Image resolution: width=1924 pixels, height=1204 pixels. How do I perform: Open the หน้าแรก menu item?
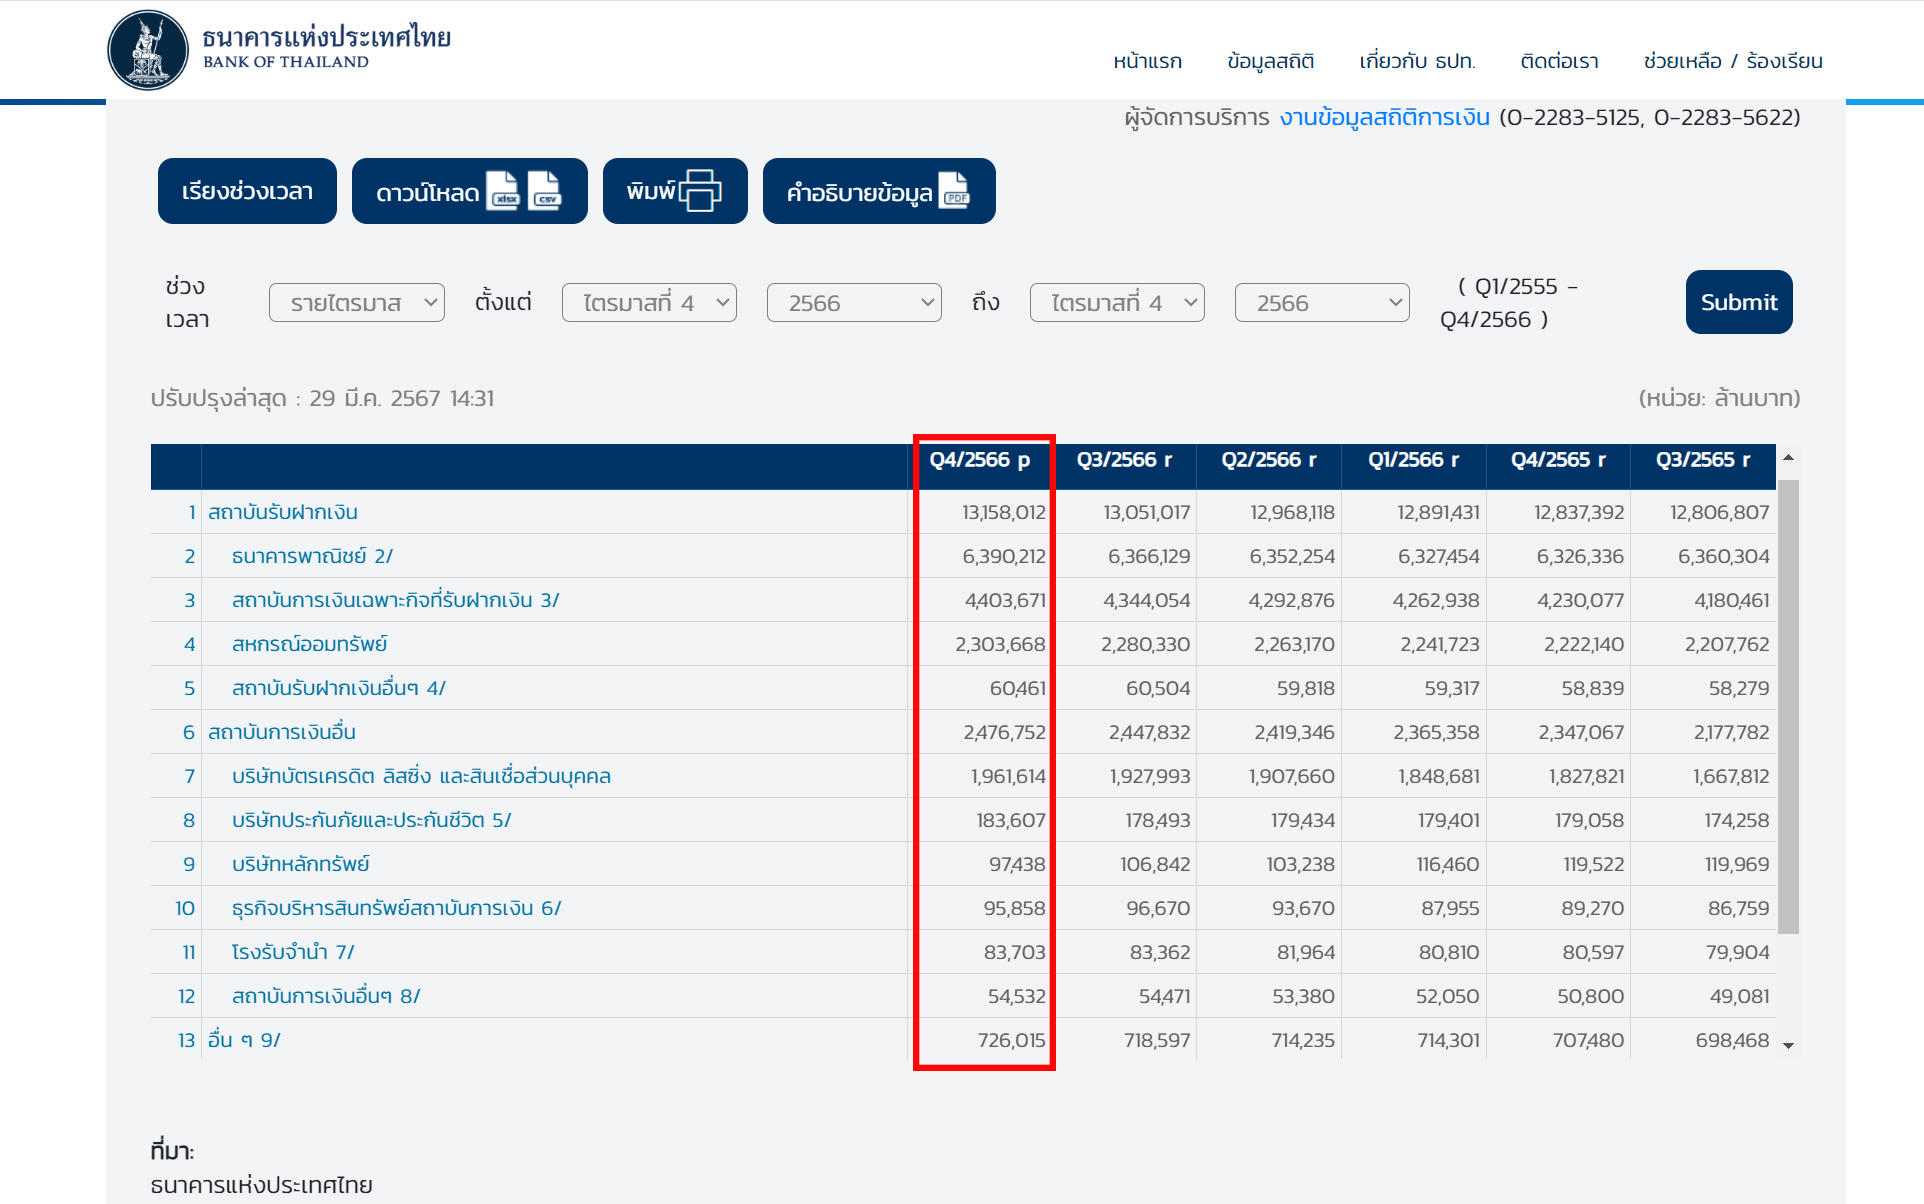tap(1147, 61)
